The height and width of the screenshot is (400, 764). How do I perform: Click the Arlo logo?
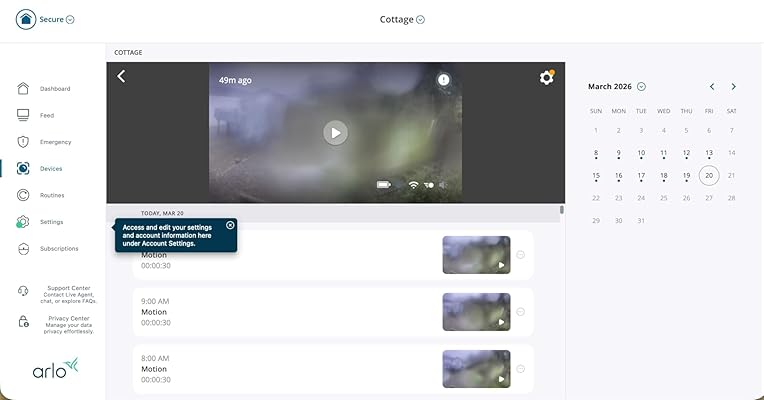(x=55, y=368)
